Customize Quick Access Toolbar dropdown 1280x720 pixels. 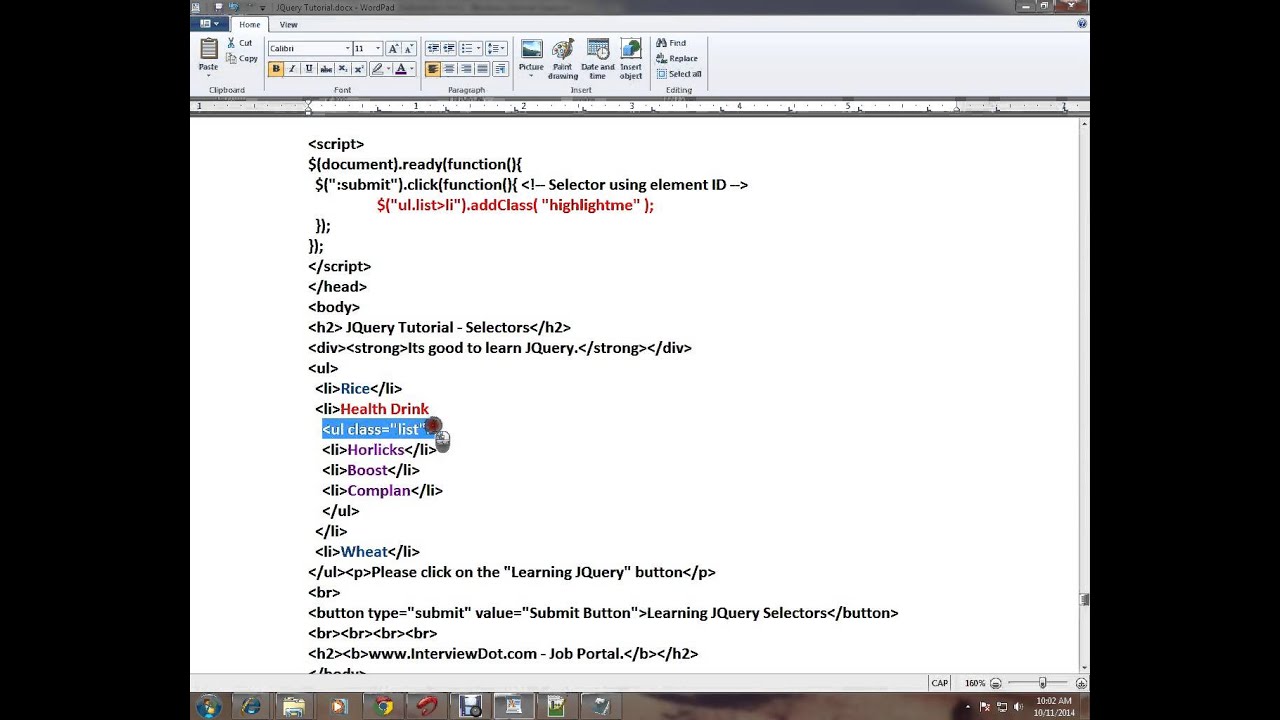[x=262, y=7]
